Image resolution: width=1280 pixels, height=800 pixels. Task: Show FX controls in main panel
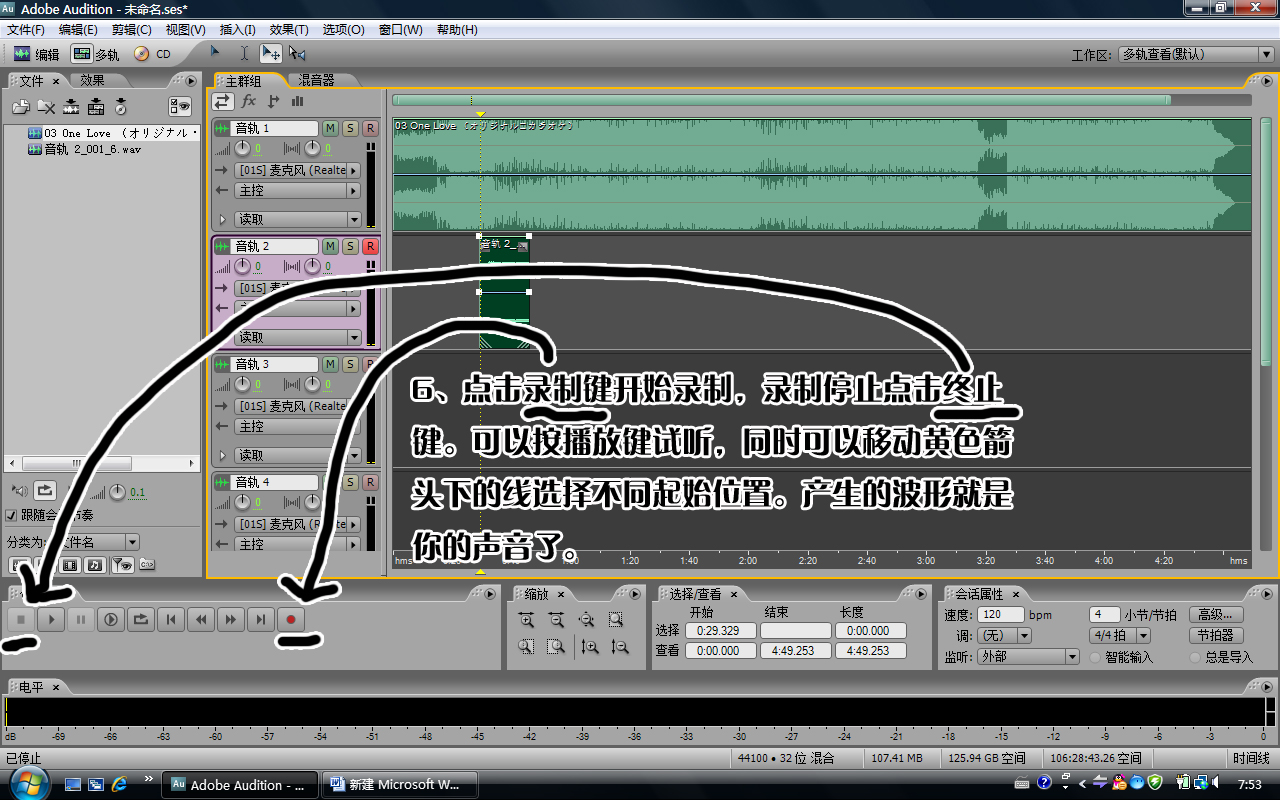coord(249,101)
